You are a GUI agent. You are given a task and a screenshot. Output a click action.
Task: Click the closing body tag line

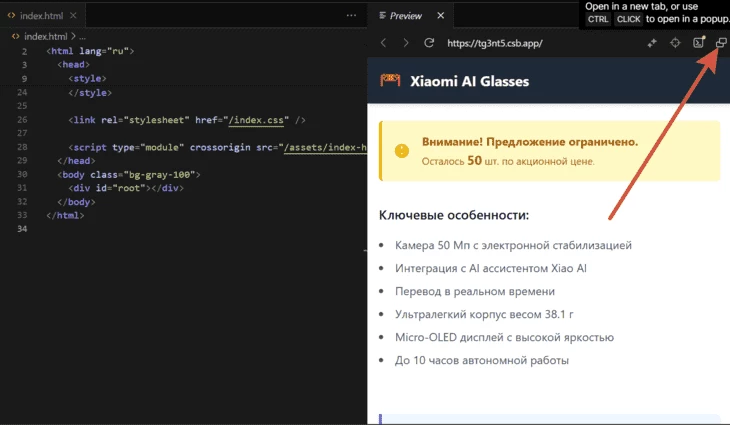tap(76, 202)
